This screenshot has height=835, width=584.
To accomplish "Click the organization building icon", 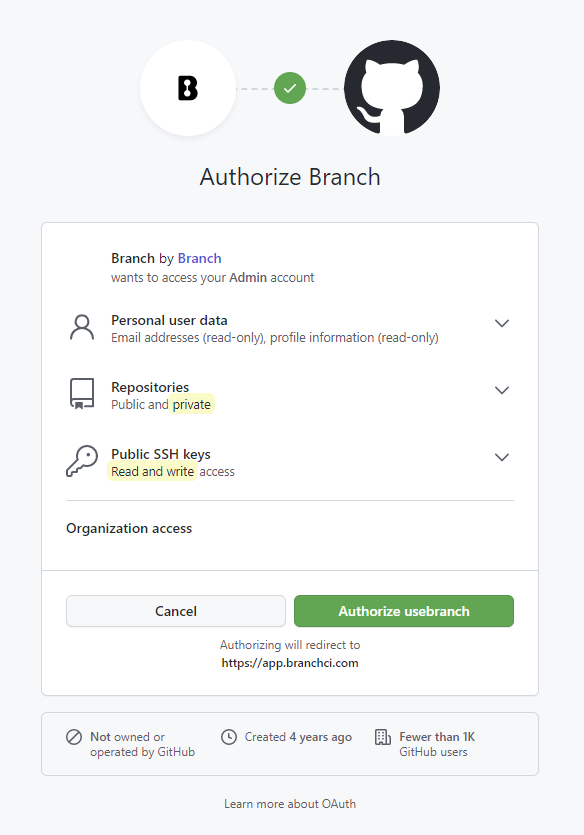I will point(383,737).
